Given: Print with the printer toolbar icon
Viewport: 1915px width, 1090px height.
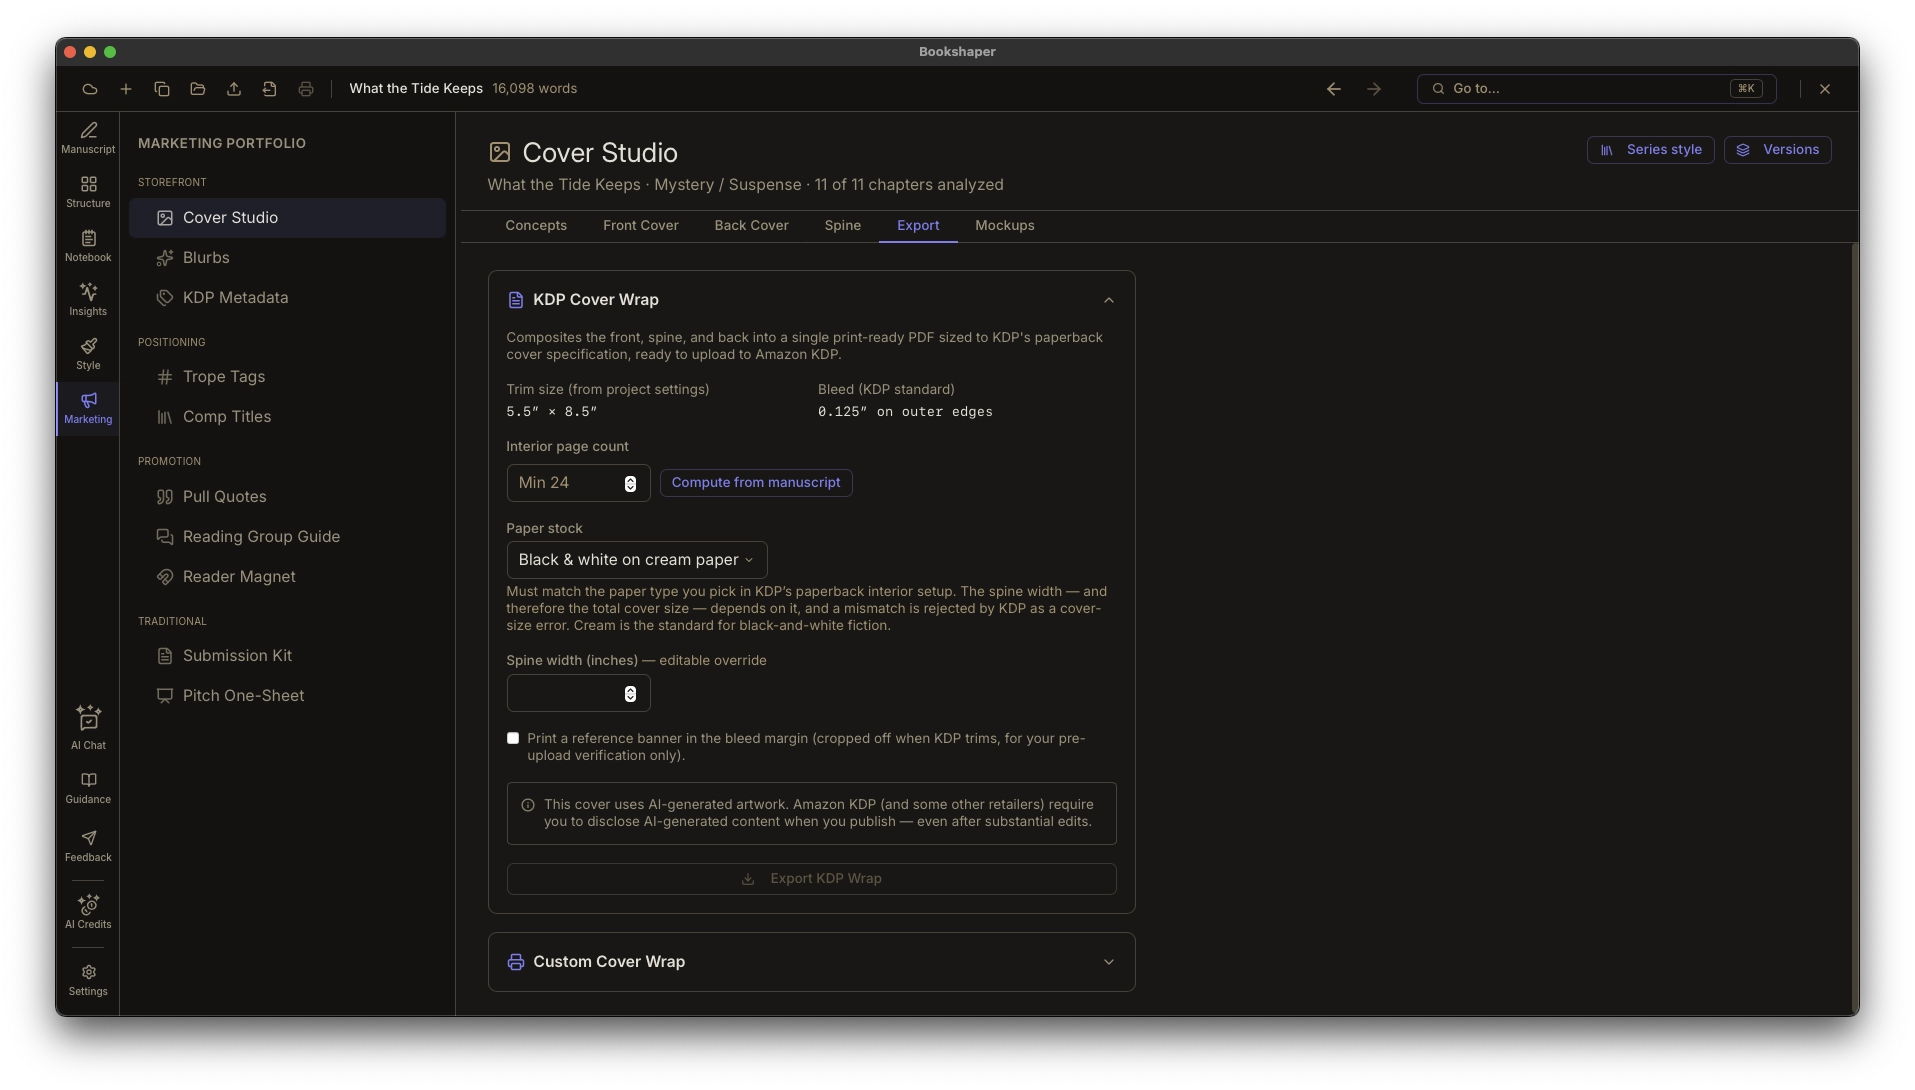Looking at the screenshot, I should click(x=306, y=89).
